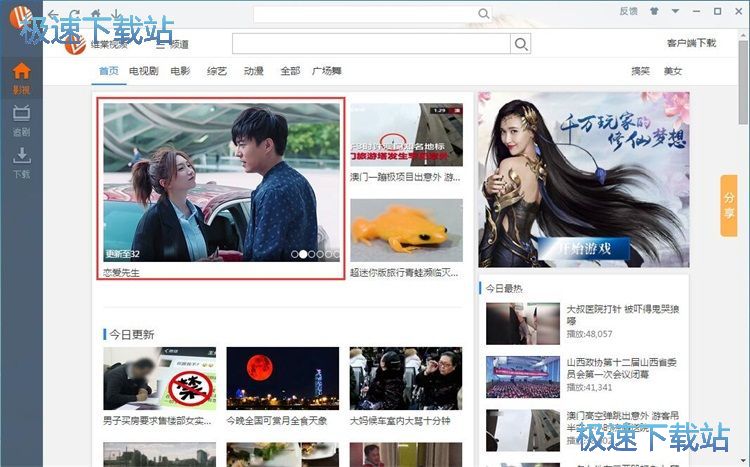Select the first carousel dot on banner
The width and height of the screenshot is (750, 467).
(295, 254)
